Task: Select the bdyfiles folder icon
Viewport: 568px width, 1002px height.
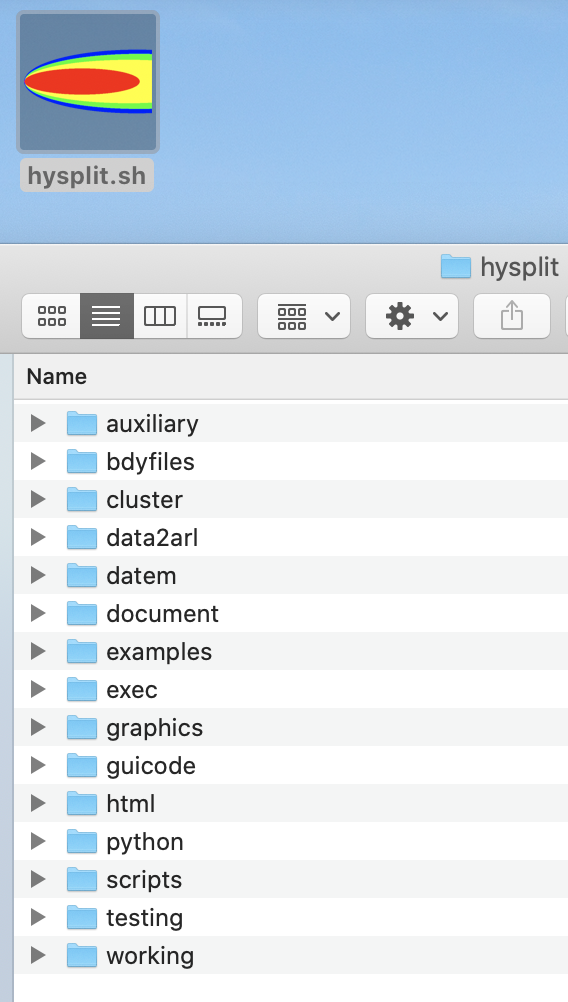Action: click(82, 461)
